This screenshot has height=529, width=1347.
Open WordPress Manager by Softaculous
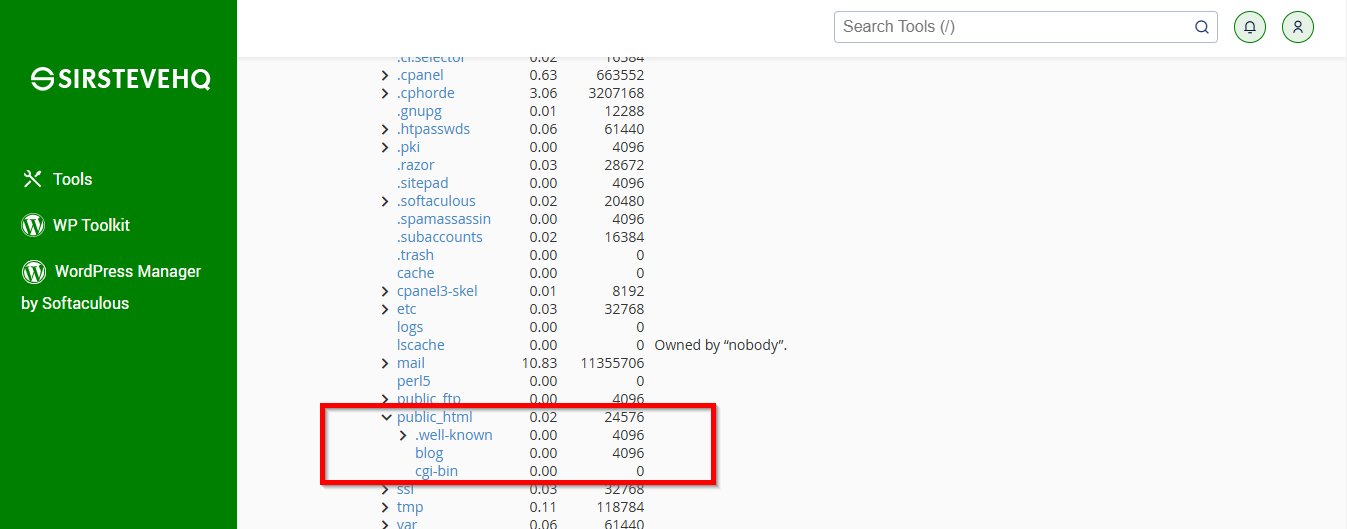[x=111, y=286]
